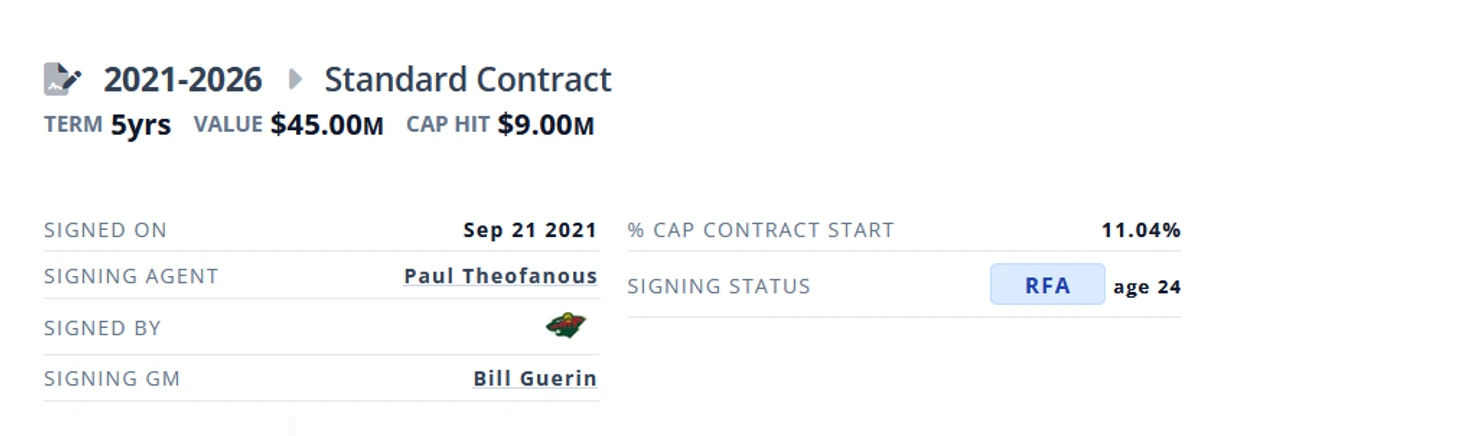Open Paul Theofanous agent link
The width and height of the screenshot is (1460, 436).
500,276
